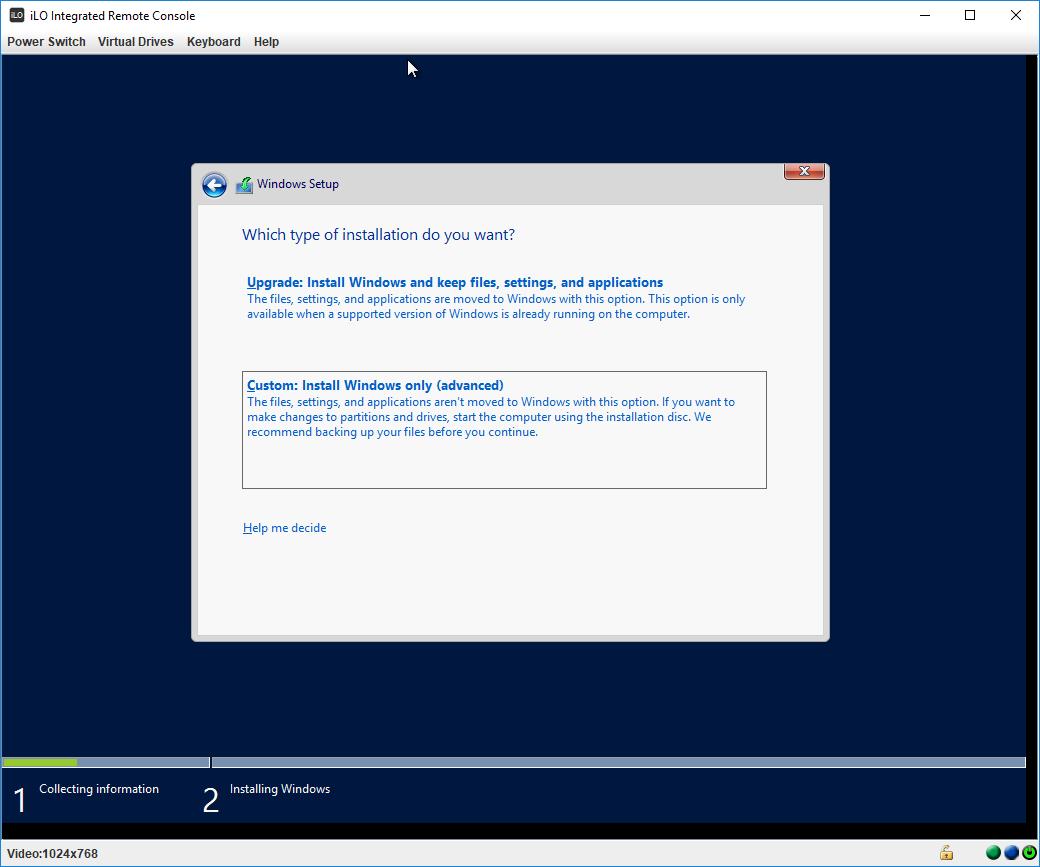Screen dimensions: 1040x867
Task: Open the Virtual Drives menu
Action: (x=136, y=42)
